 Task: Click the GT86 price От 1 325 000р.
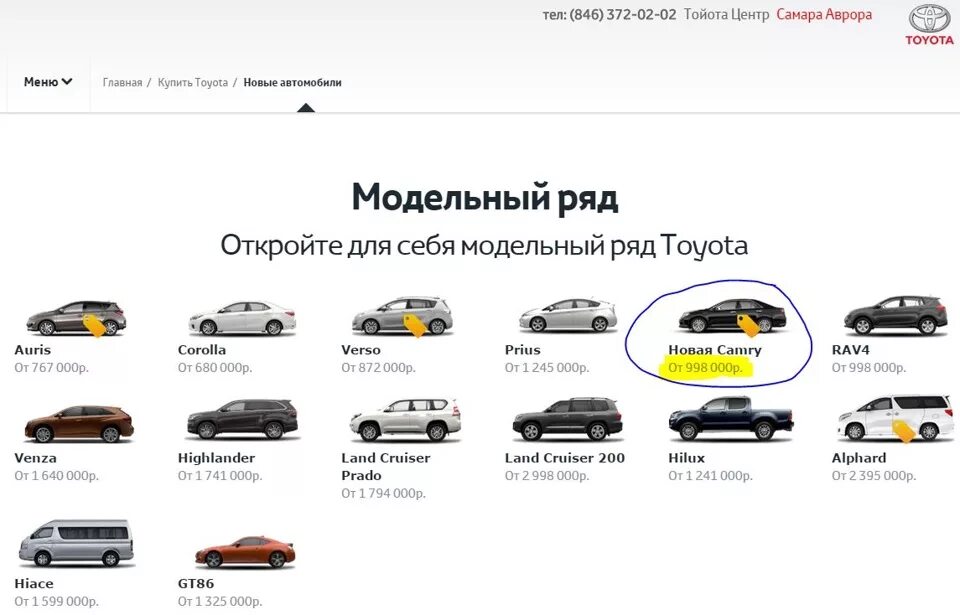(220, 601)
